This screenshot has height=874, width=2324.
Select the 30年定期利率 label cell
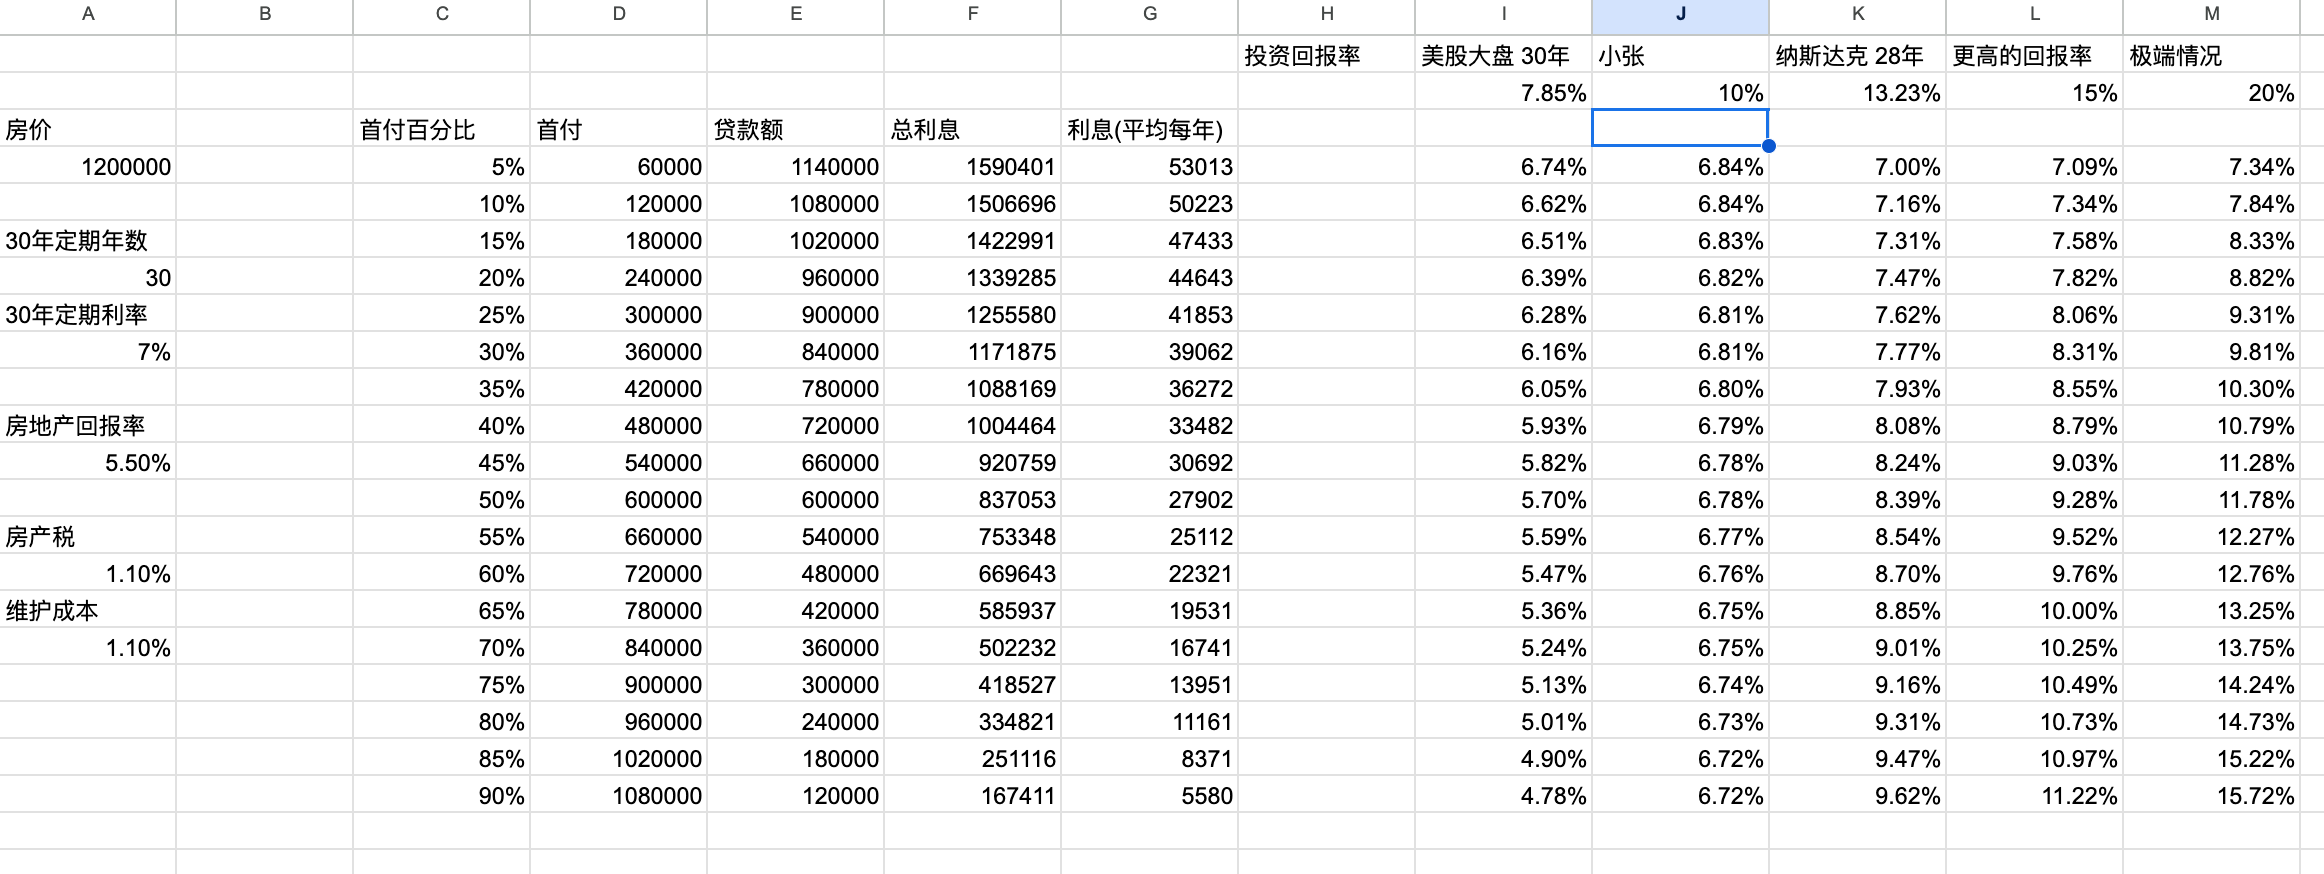[x=88, y=314]
